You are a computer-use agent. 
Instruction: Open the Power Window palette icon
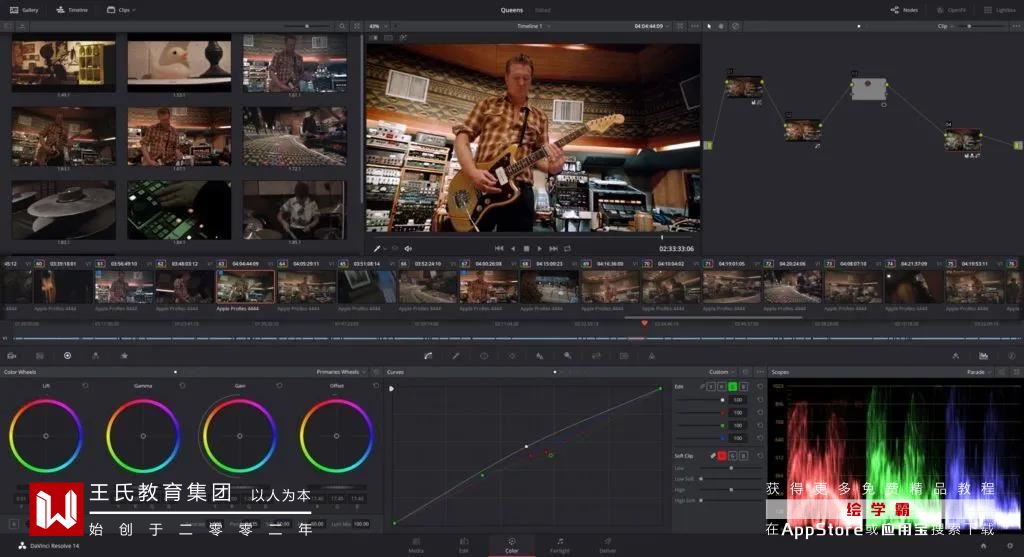point(484,356)
